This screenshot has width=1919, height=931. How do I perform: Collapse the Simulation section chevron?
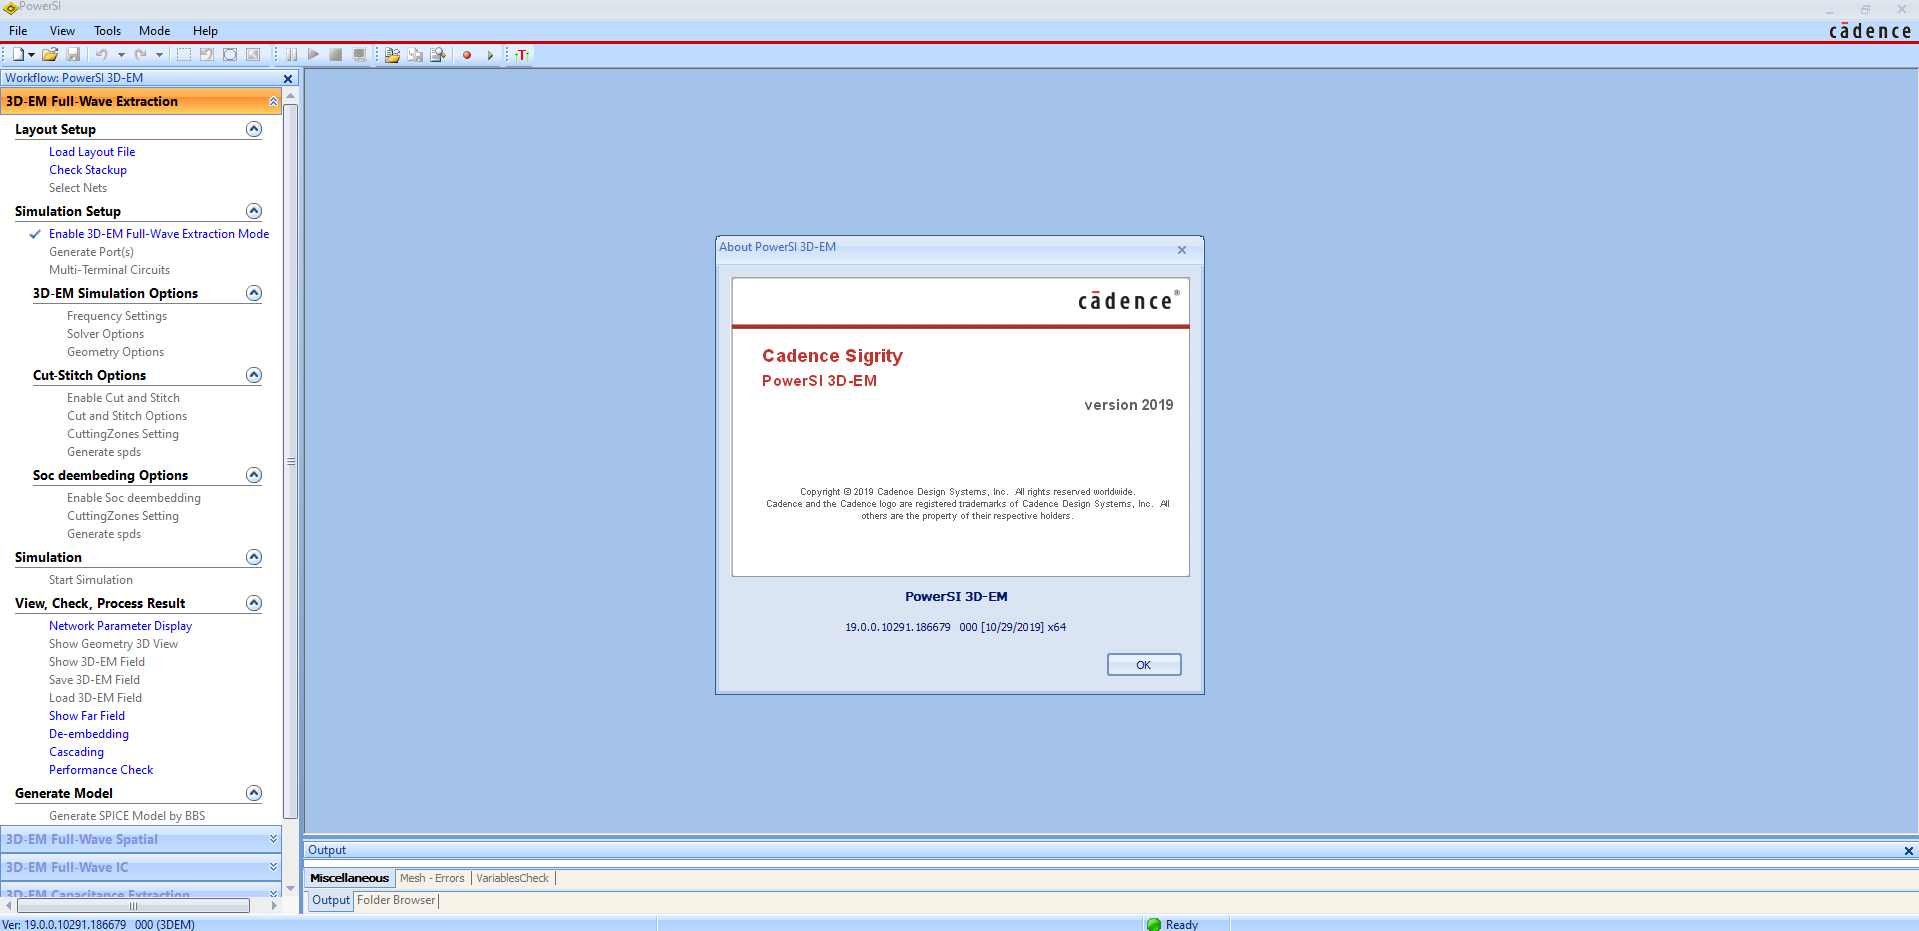click(x=254, y=557)
